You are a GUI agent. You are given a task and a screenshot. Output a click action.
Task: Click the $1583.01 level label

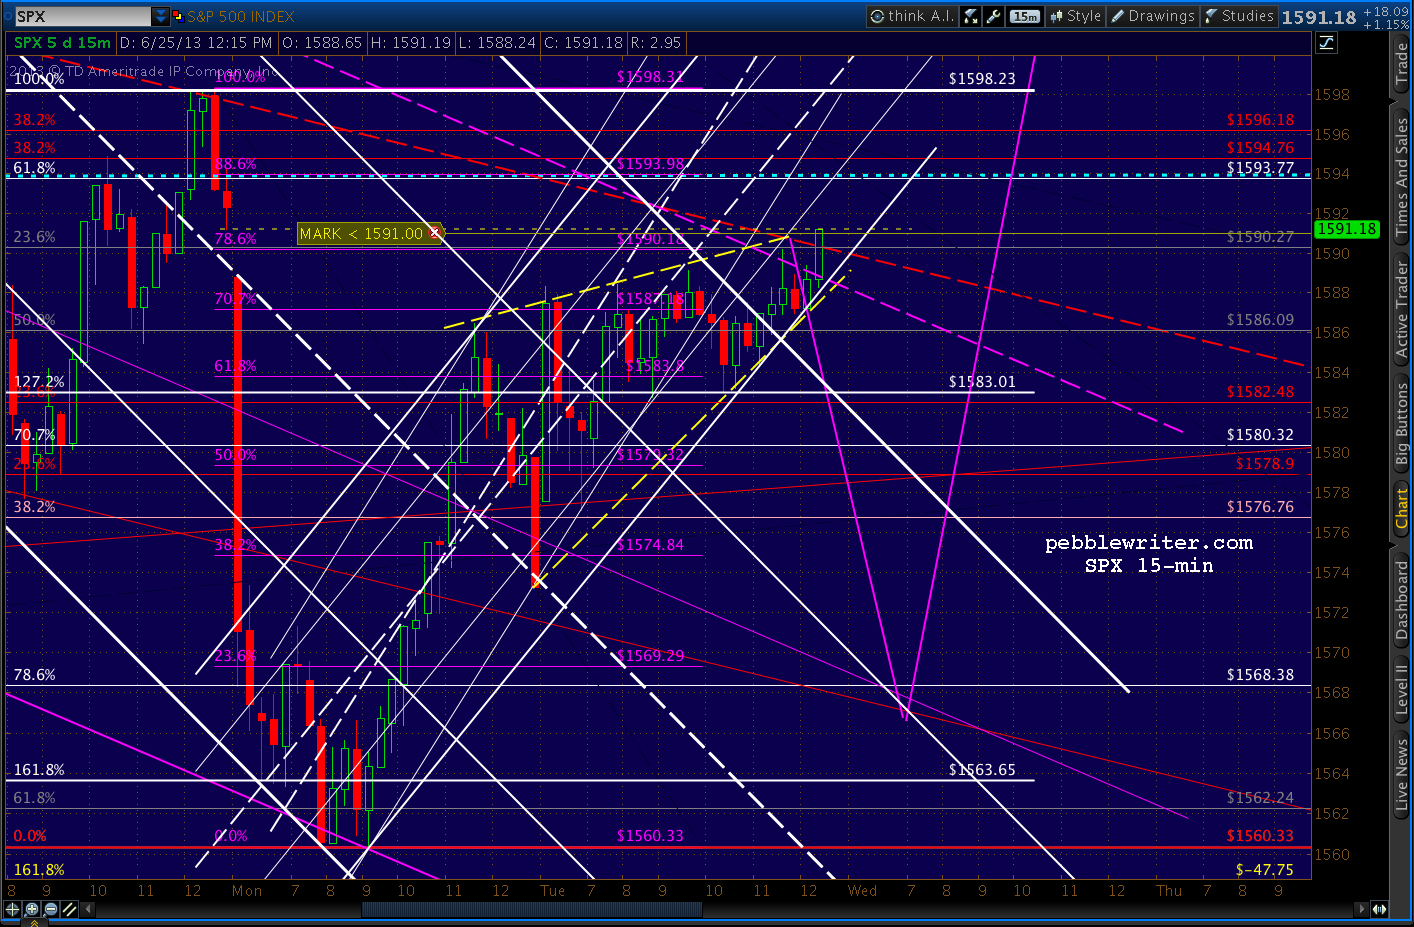click(982, 382)
